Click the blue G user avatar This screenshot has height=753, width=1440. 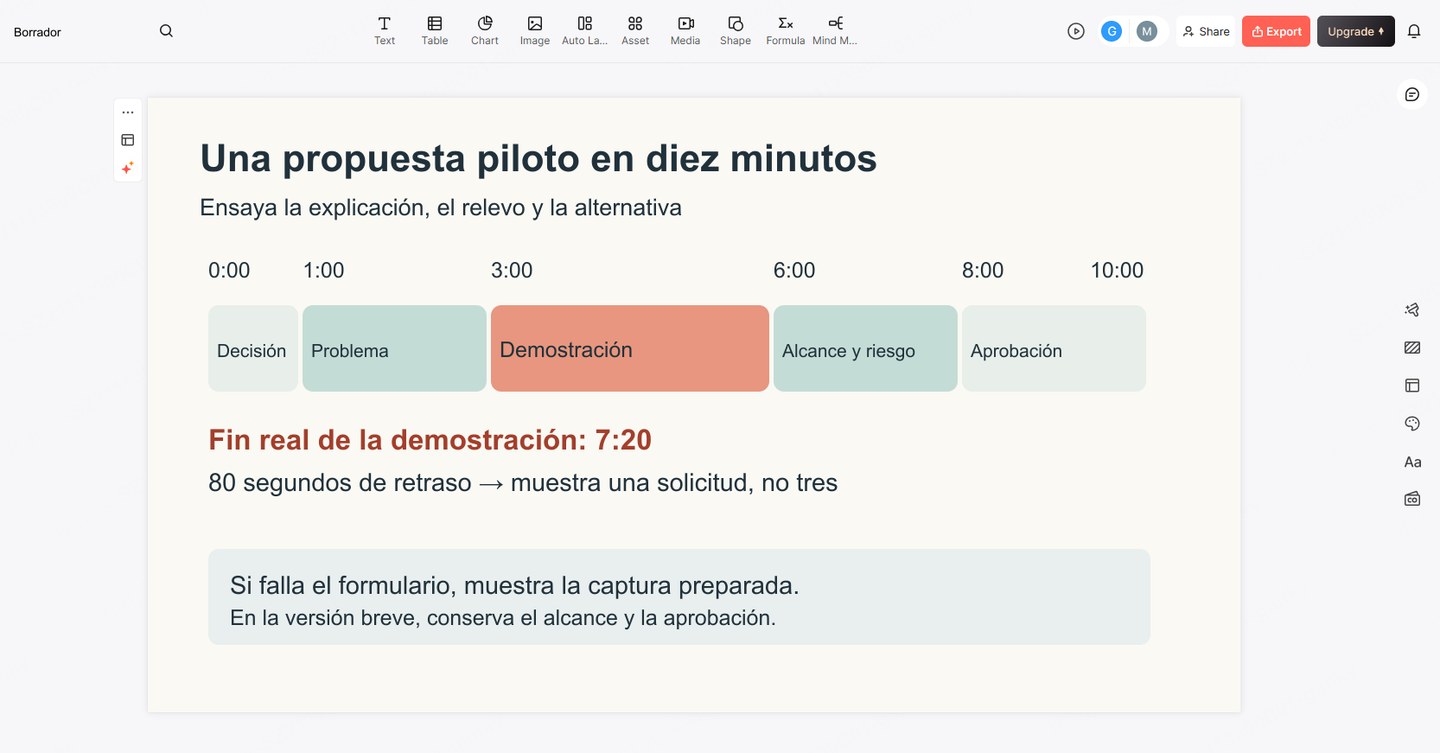tap(1111, 31)
